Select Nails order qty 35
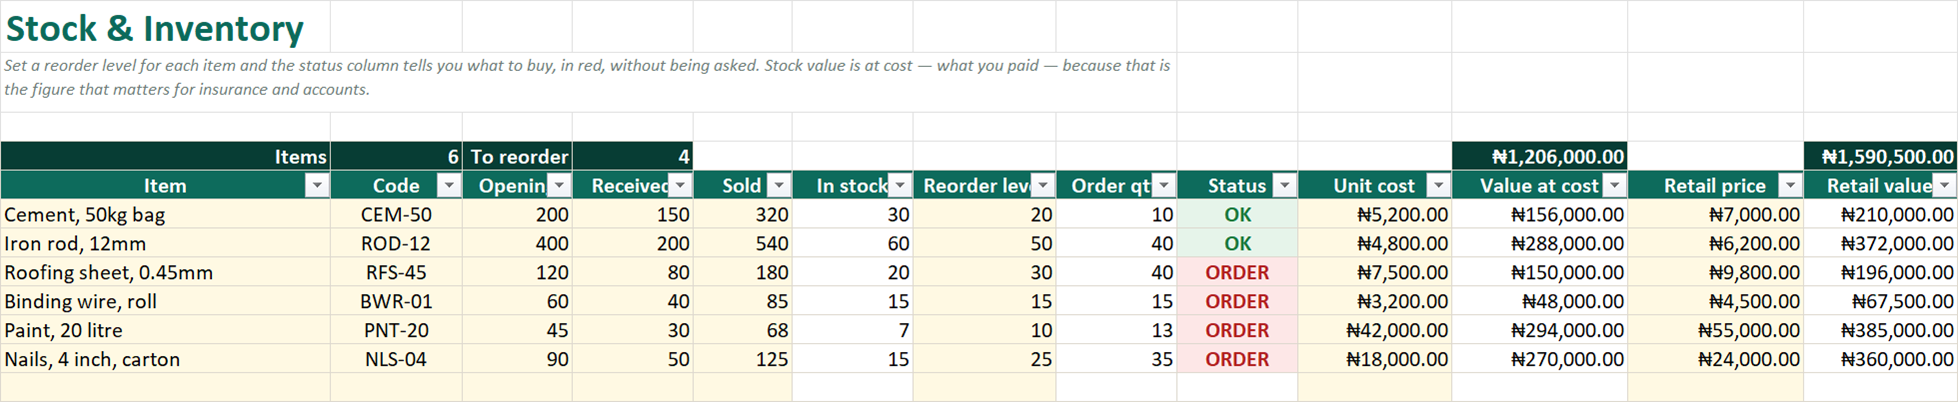The image size is (1958, 402). click(1116, 359)
